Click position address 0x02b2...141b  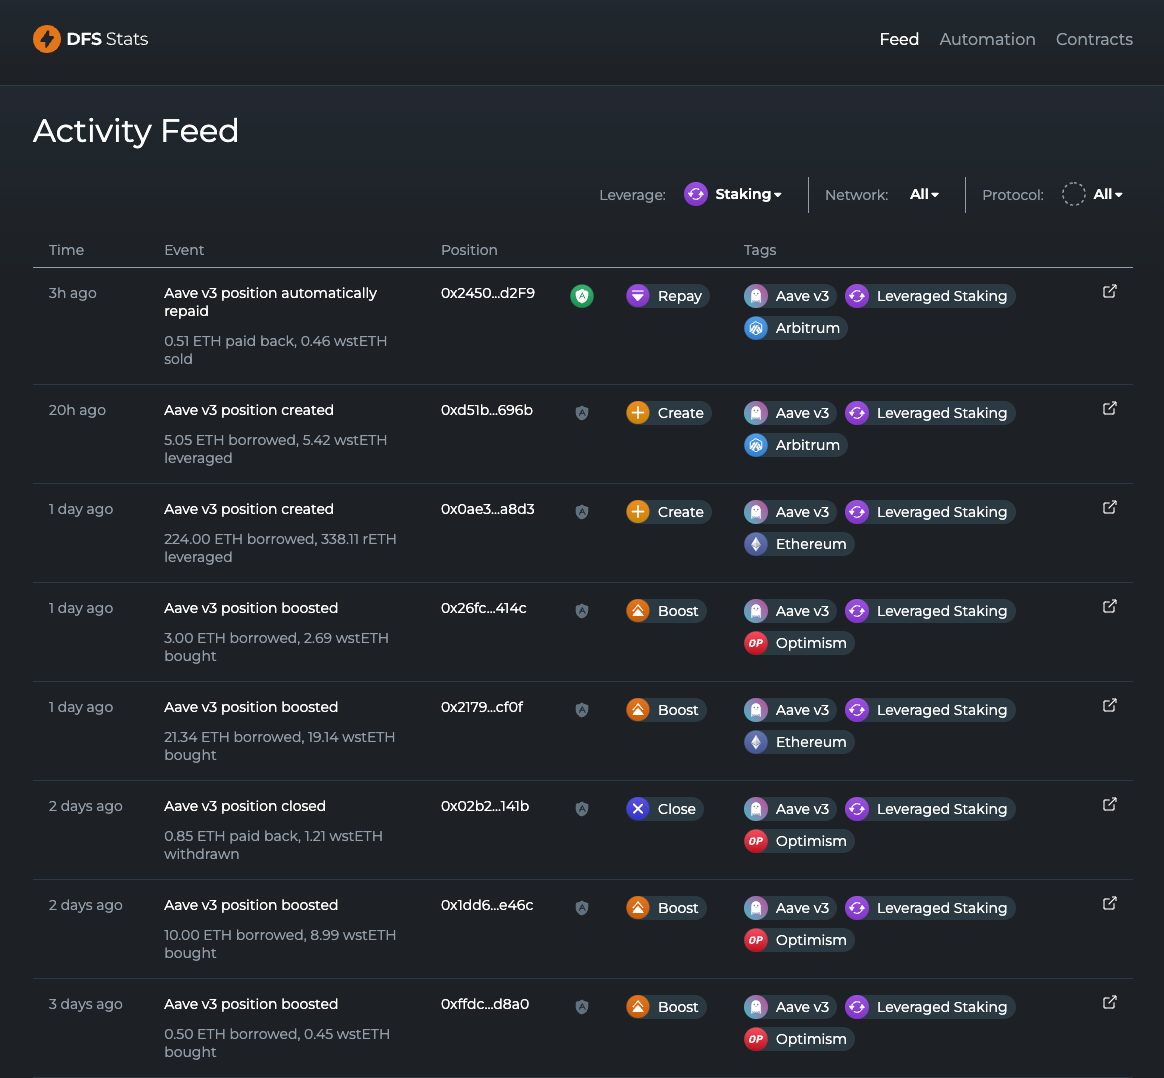point(485,806)
